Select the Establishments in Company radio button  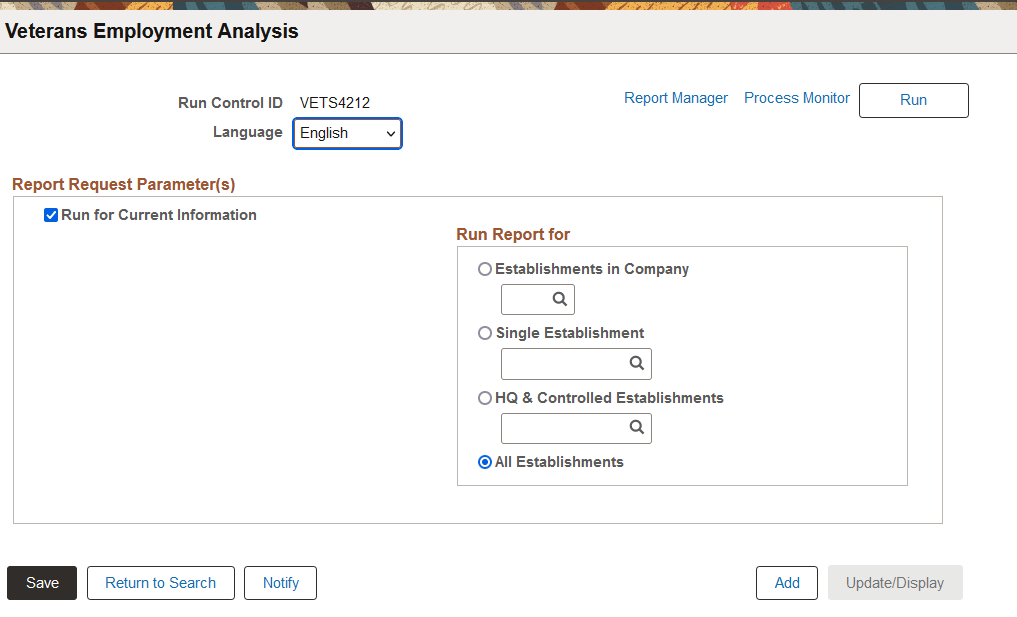485,269
